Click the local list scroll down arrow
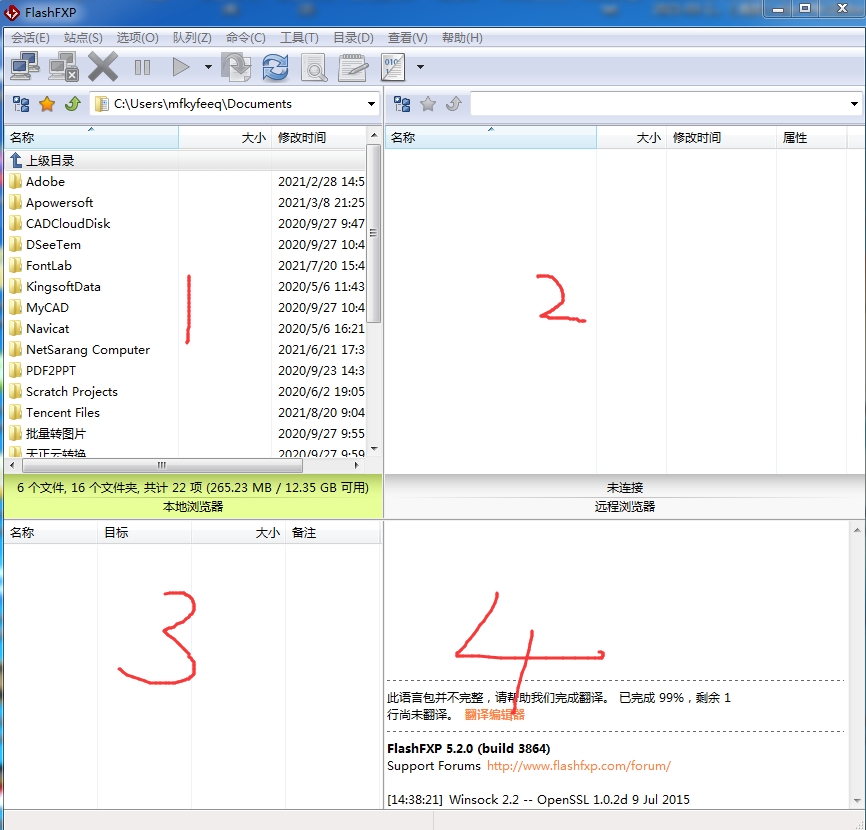The image size is (866, 830). click(374, 448)
